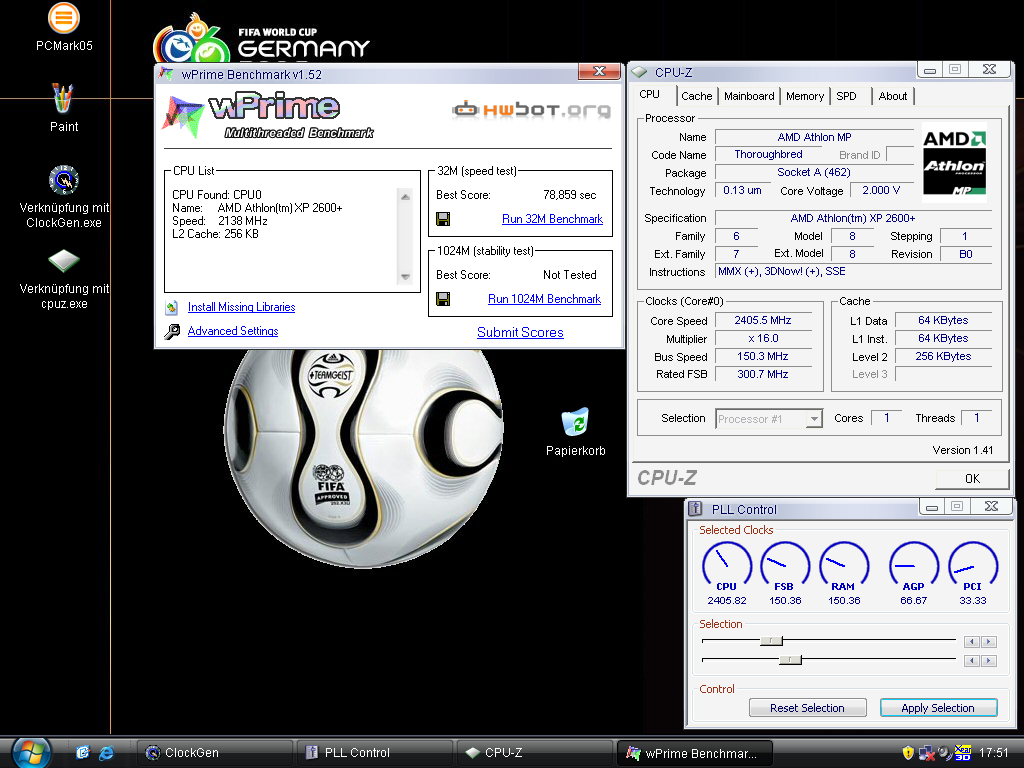
Task: Click the security shield tray icon
Action: (x=908, y=753)
